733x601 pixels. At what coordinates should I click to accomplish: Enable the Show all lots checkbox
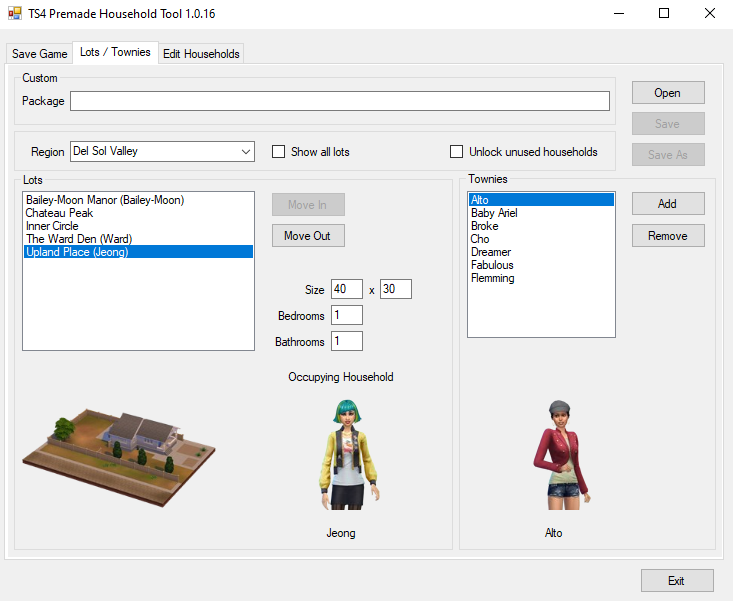279,152
